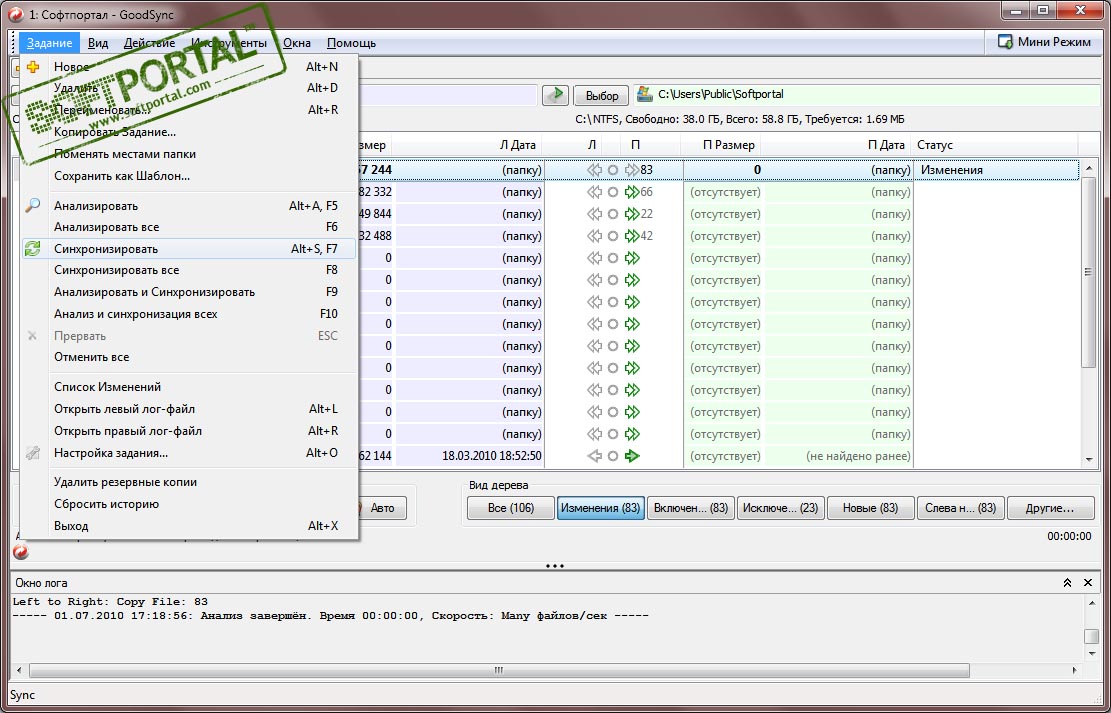The width and height of the screenshot is (1111, 713).
Task: Click the green right arrow in the 66 row
Action: click(x=631, y=192)
